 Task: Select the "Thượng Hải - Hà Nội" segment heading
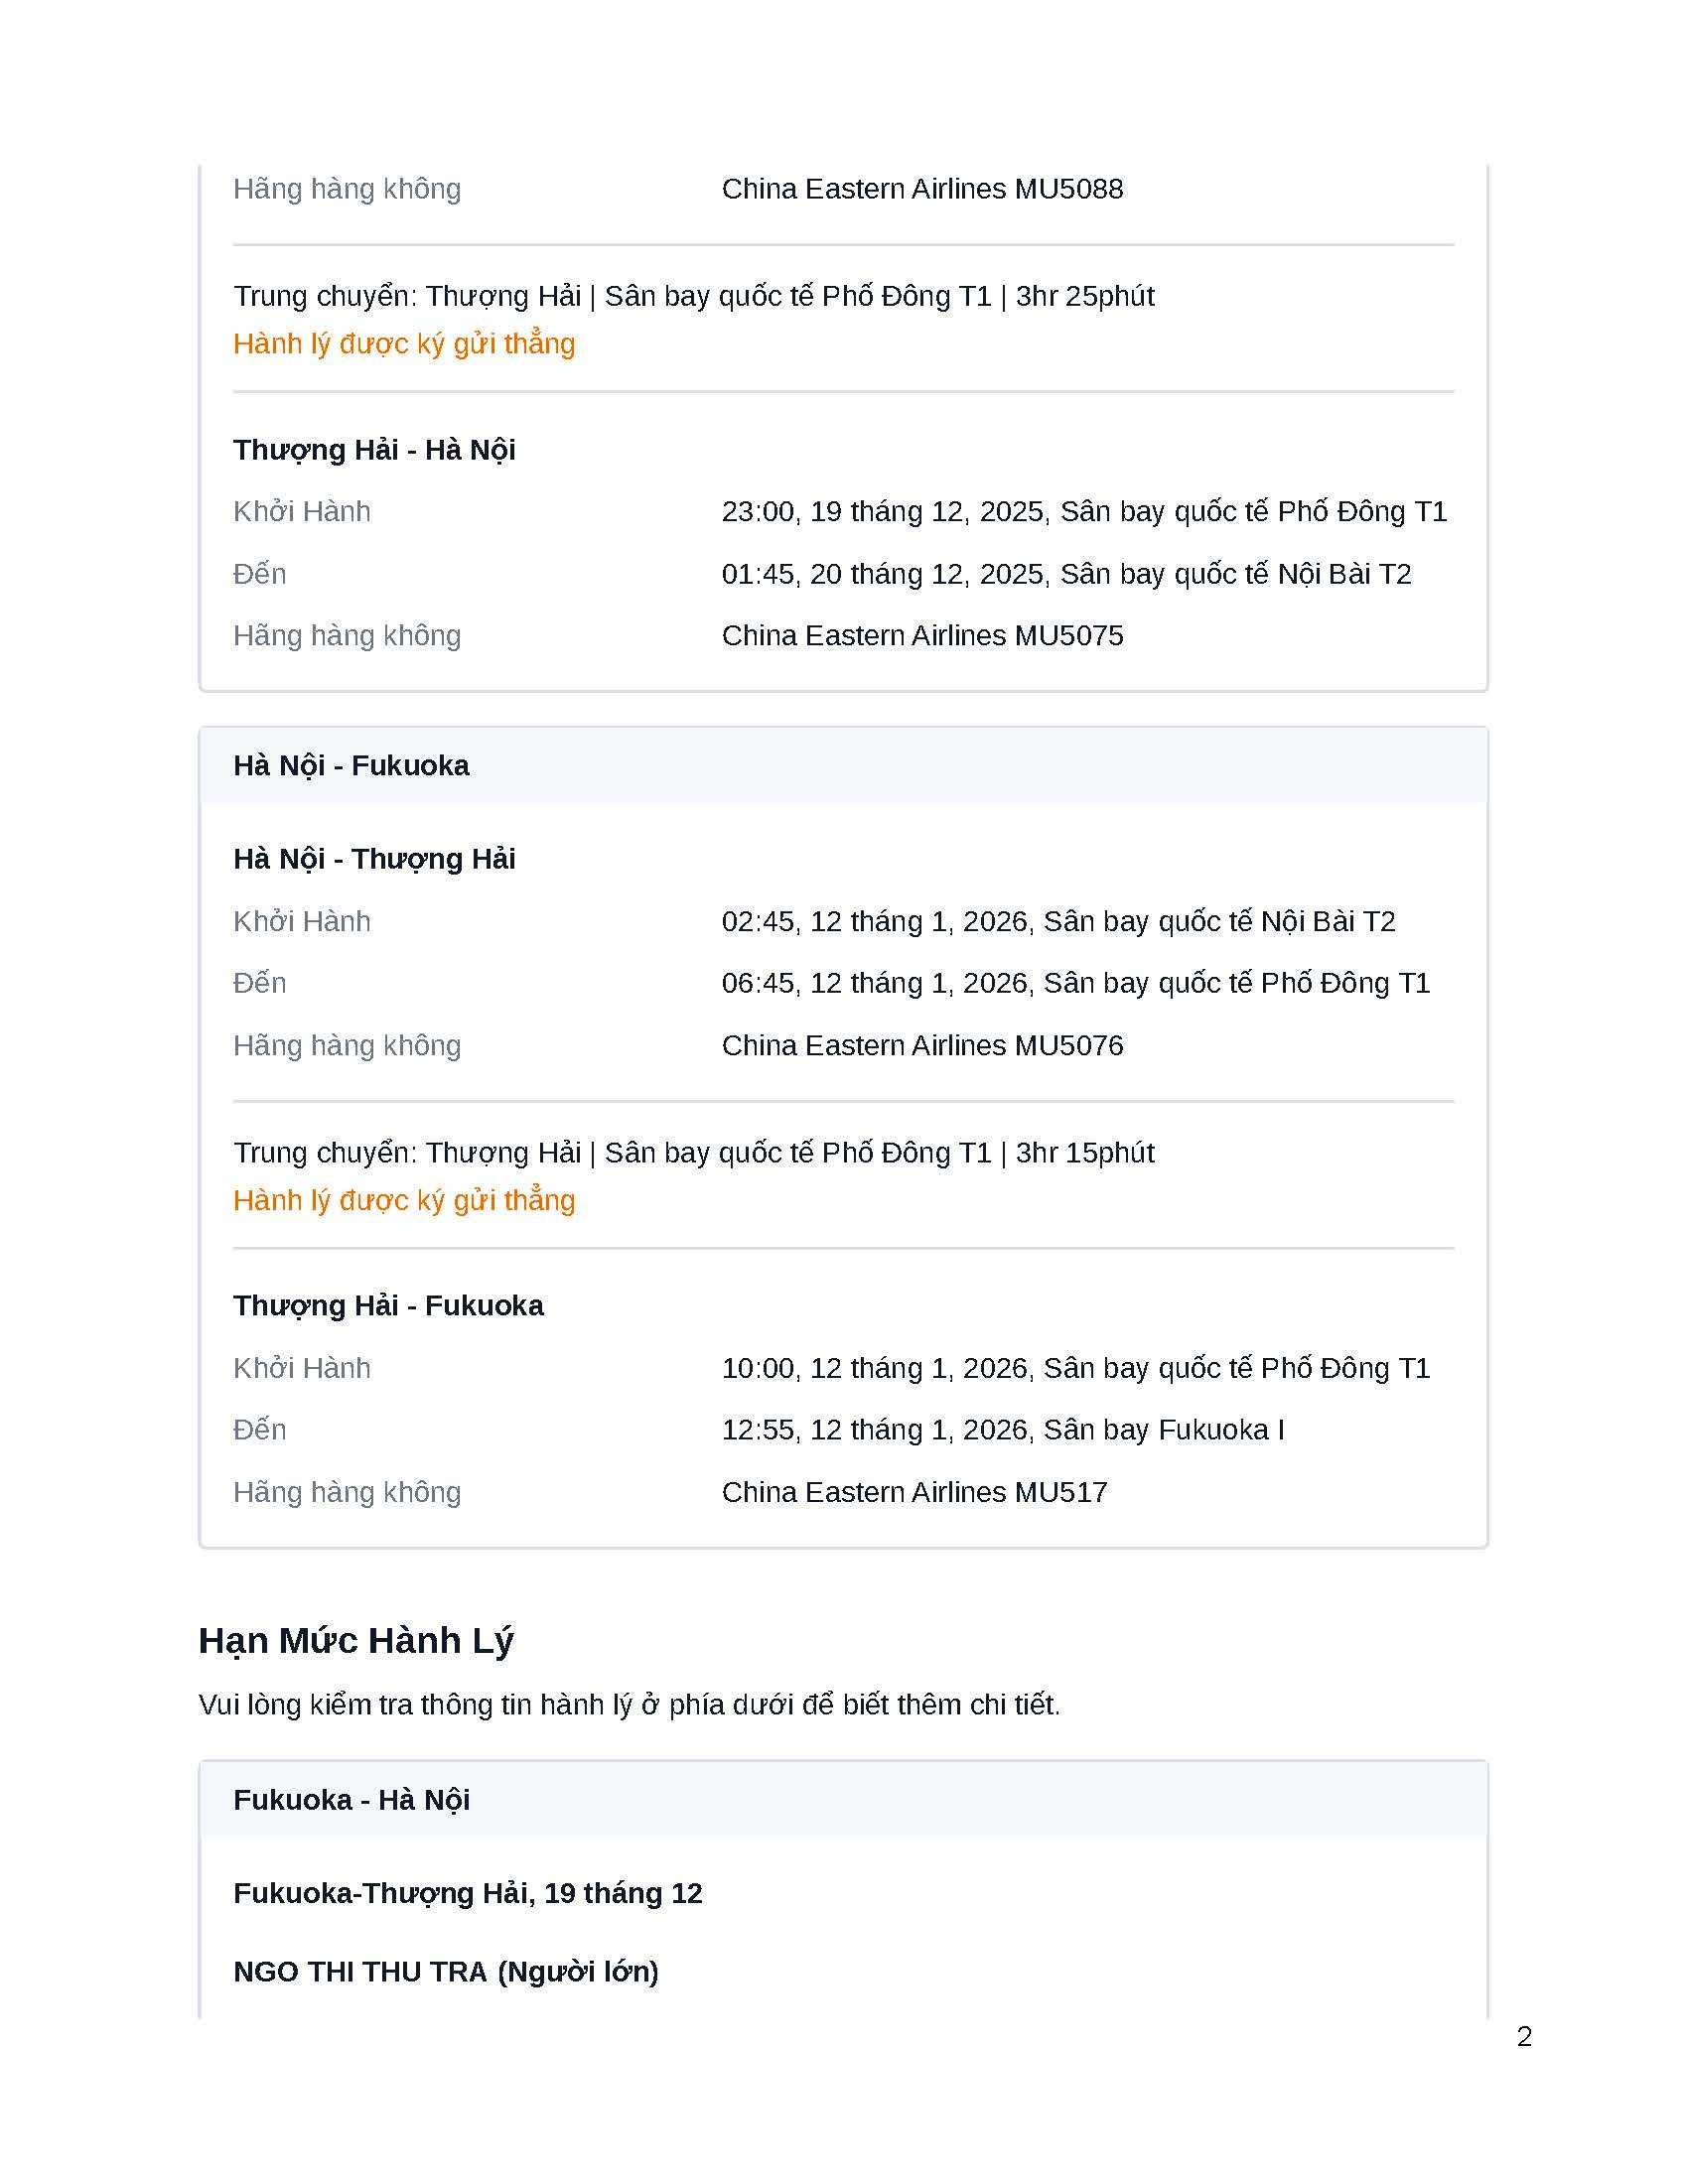[x=374, y=450]
